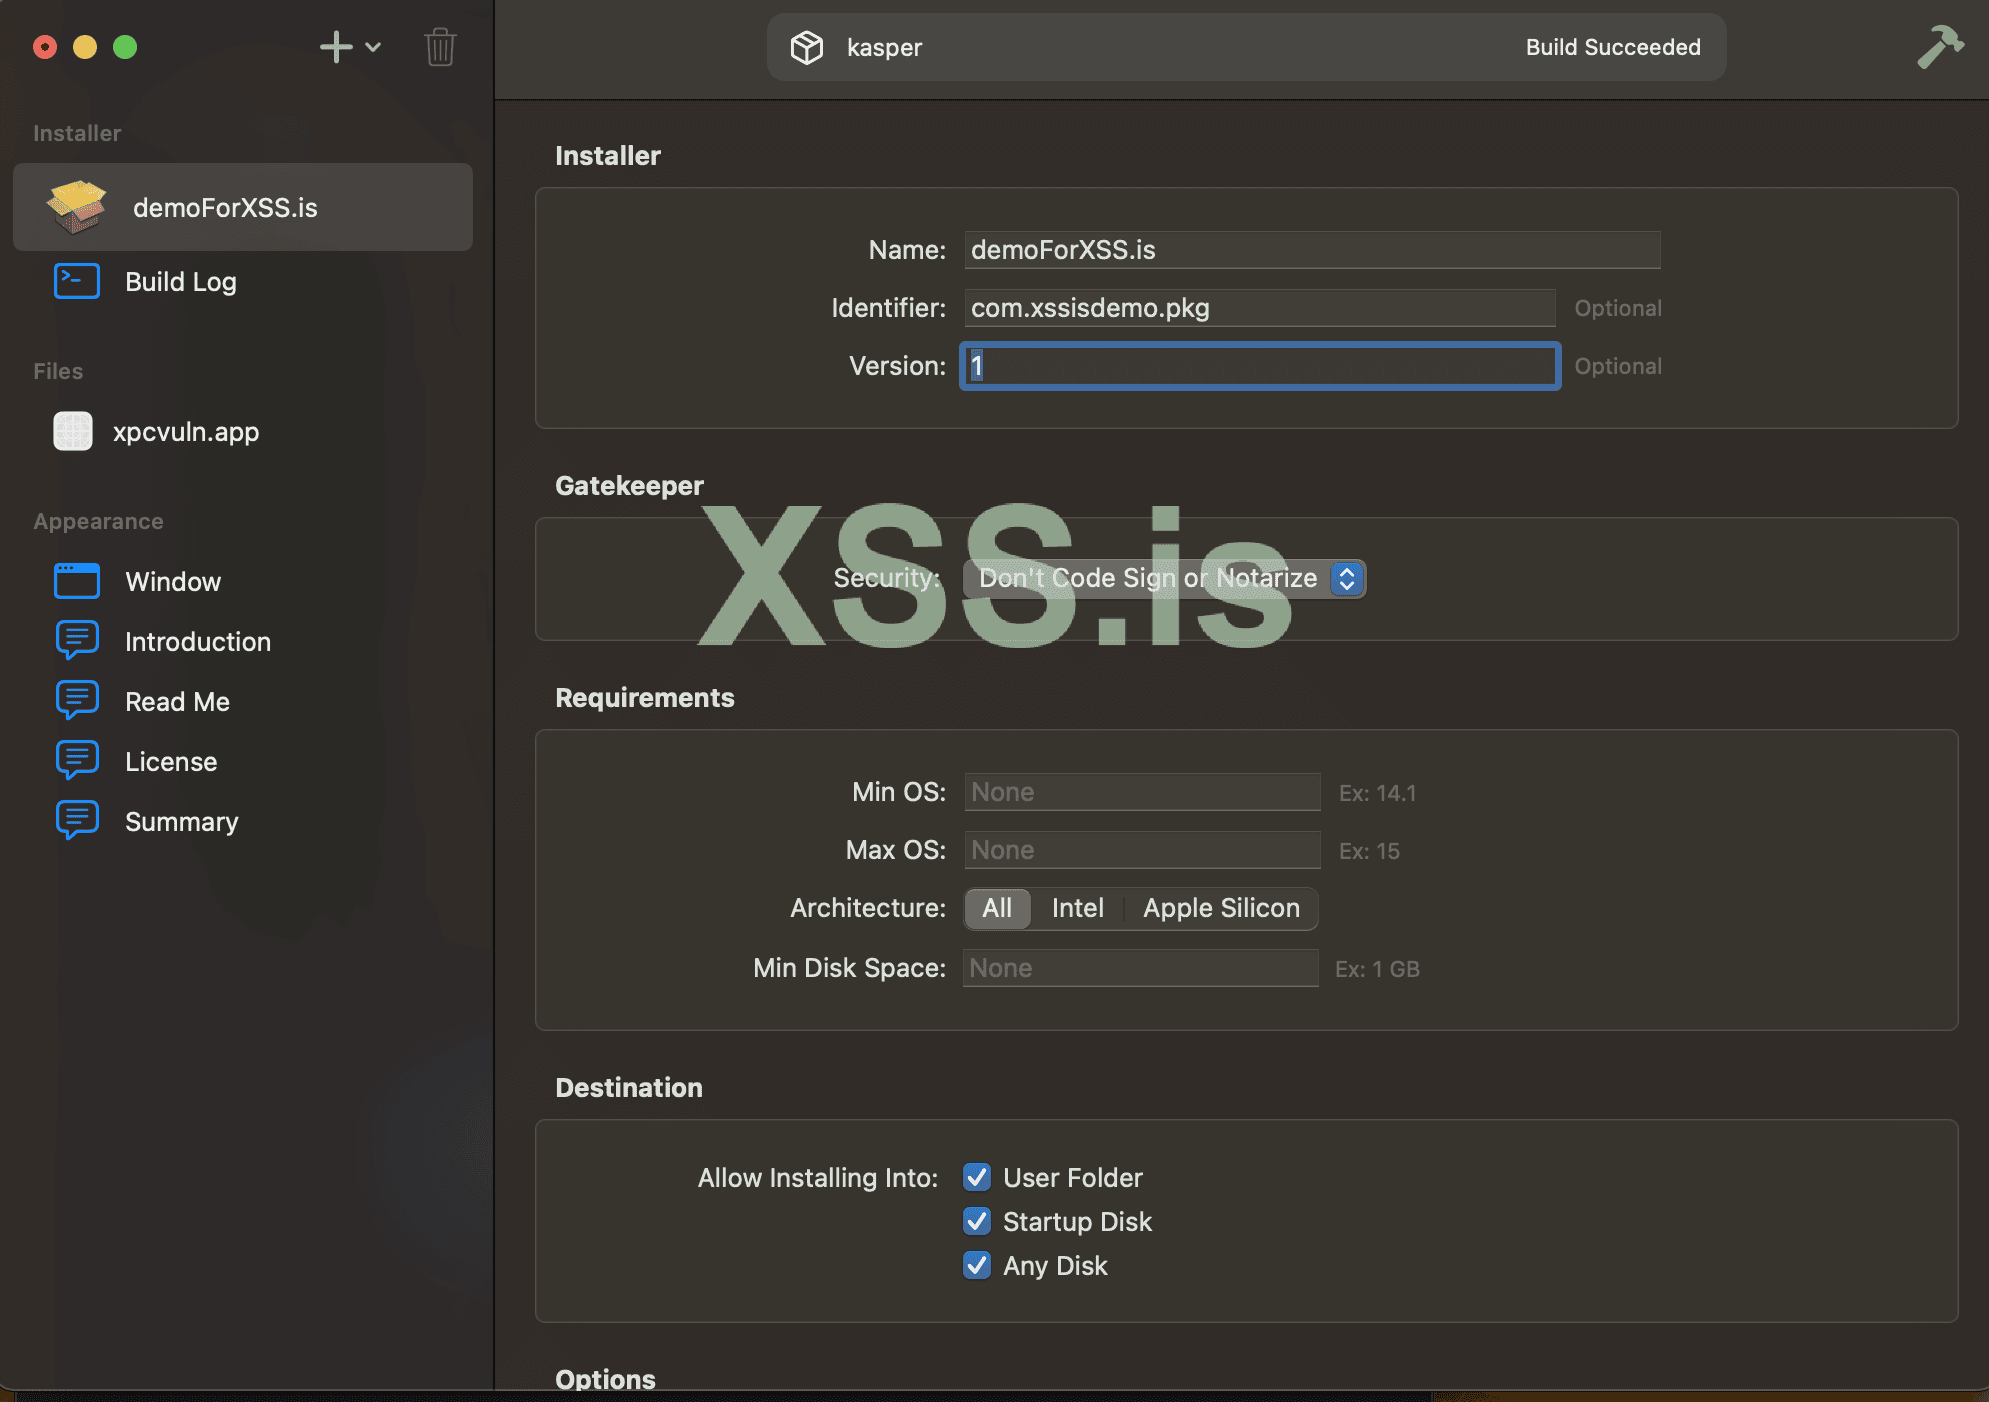Open the License sidebar item

171,762
